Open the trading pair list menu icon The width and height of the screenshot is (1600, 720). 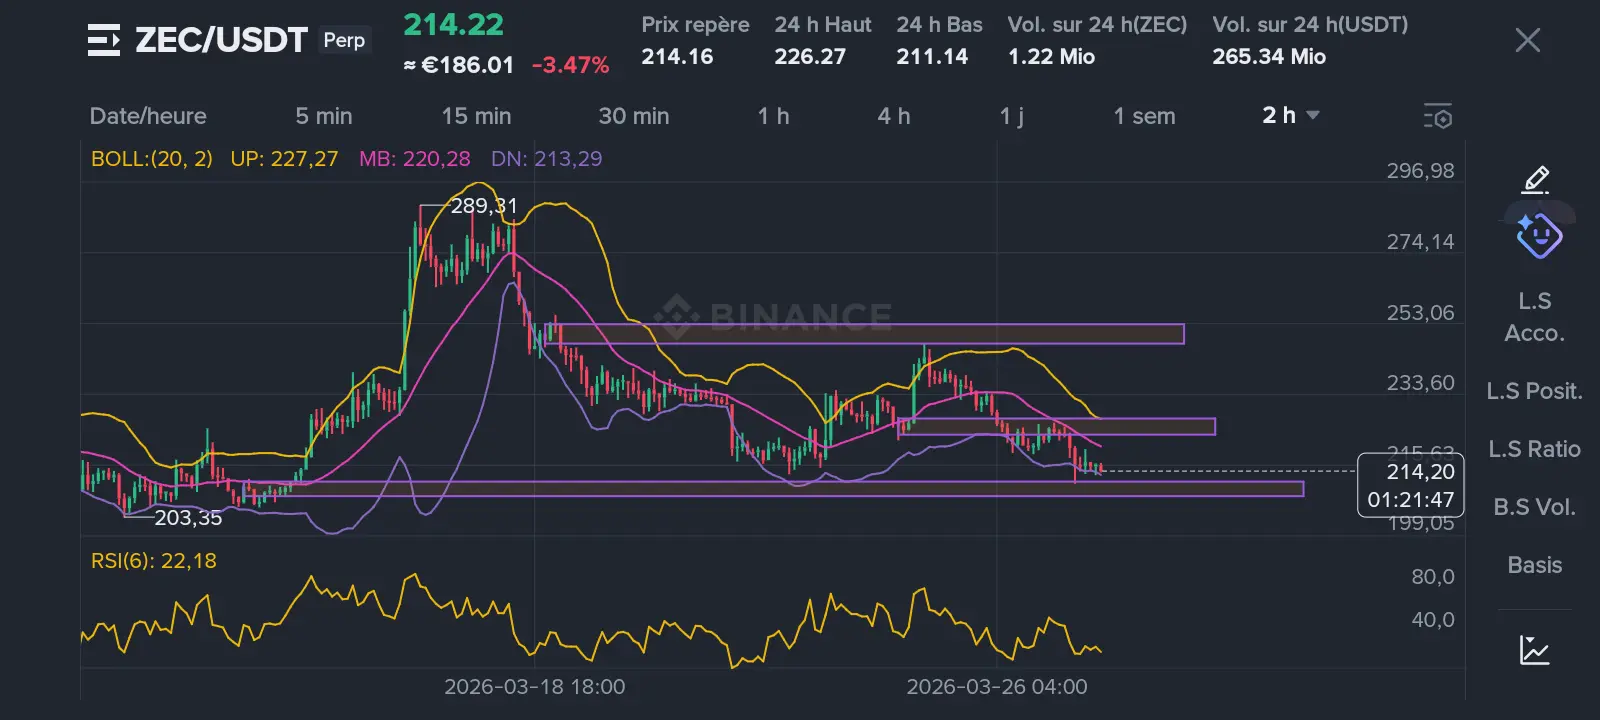click(x=104, y=40)
